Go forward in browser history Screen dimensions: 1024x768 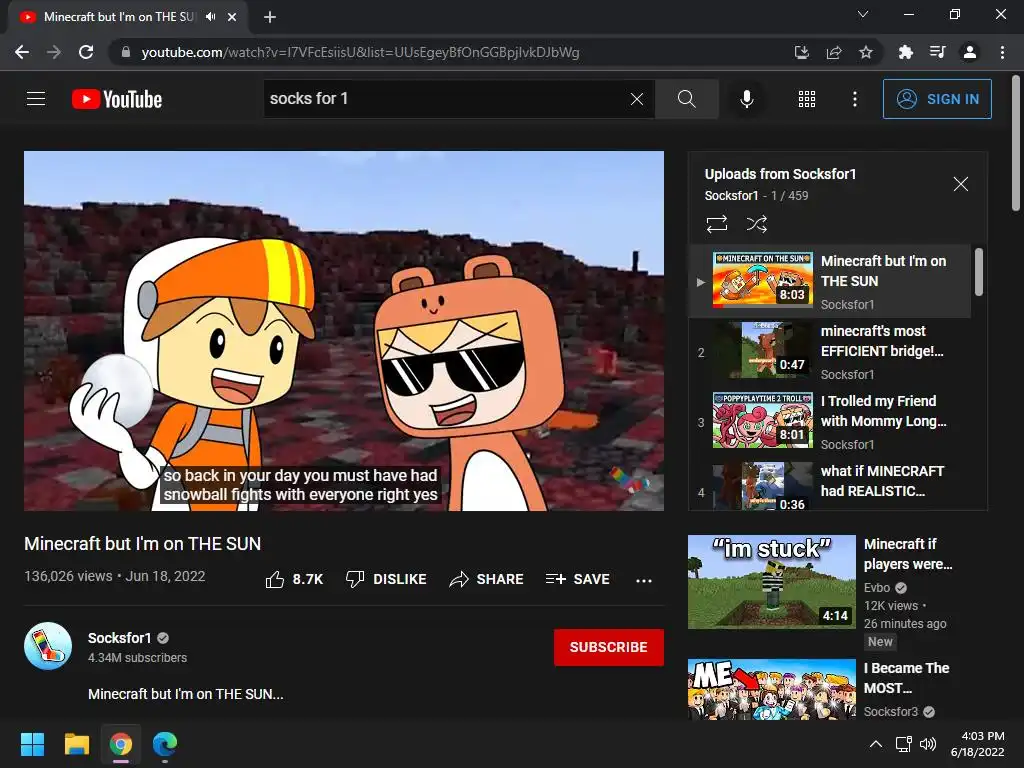pyautogui.click(x=54, y=52)
